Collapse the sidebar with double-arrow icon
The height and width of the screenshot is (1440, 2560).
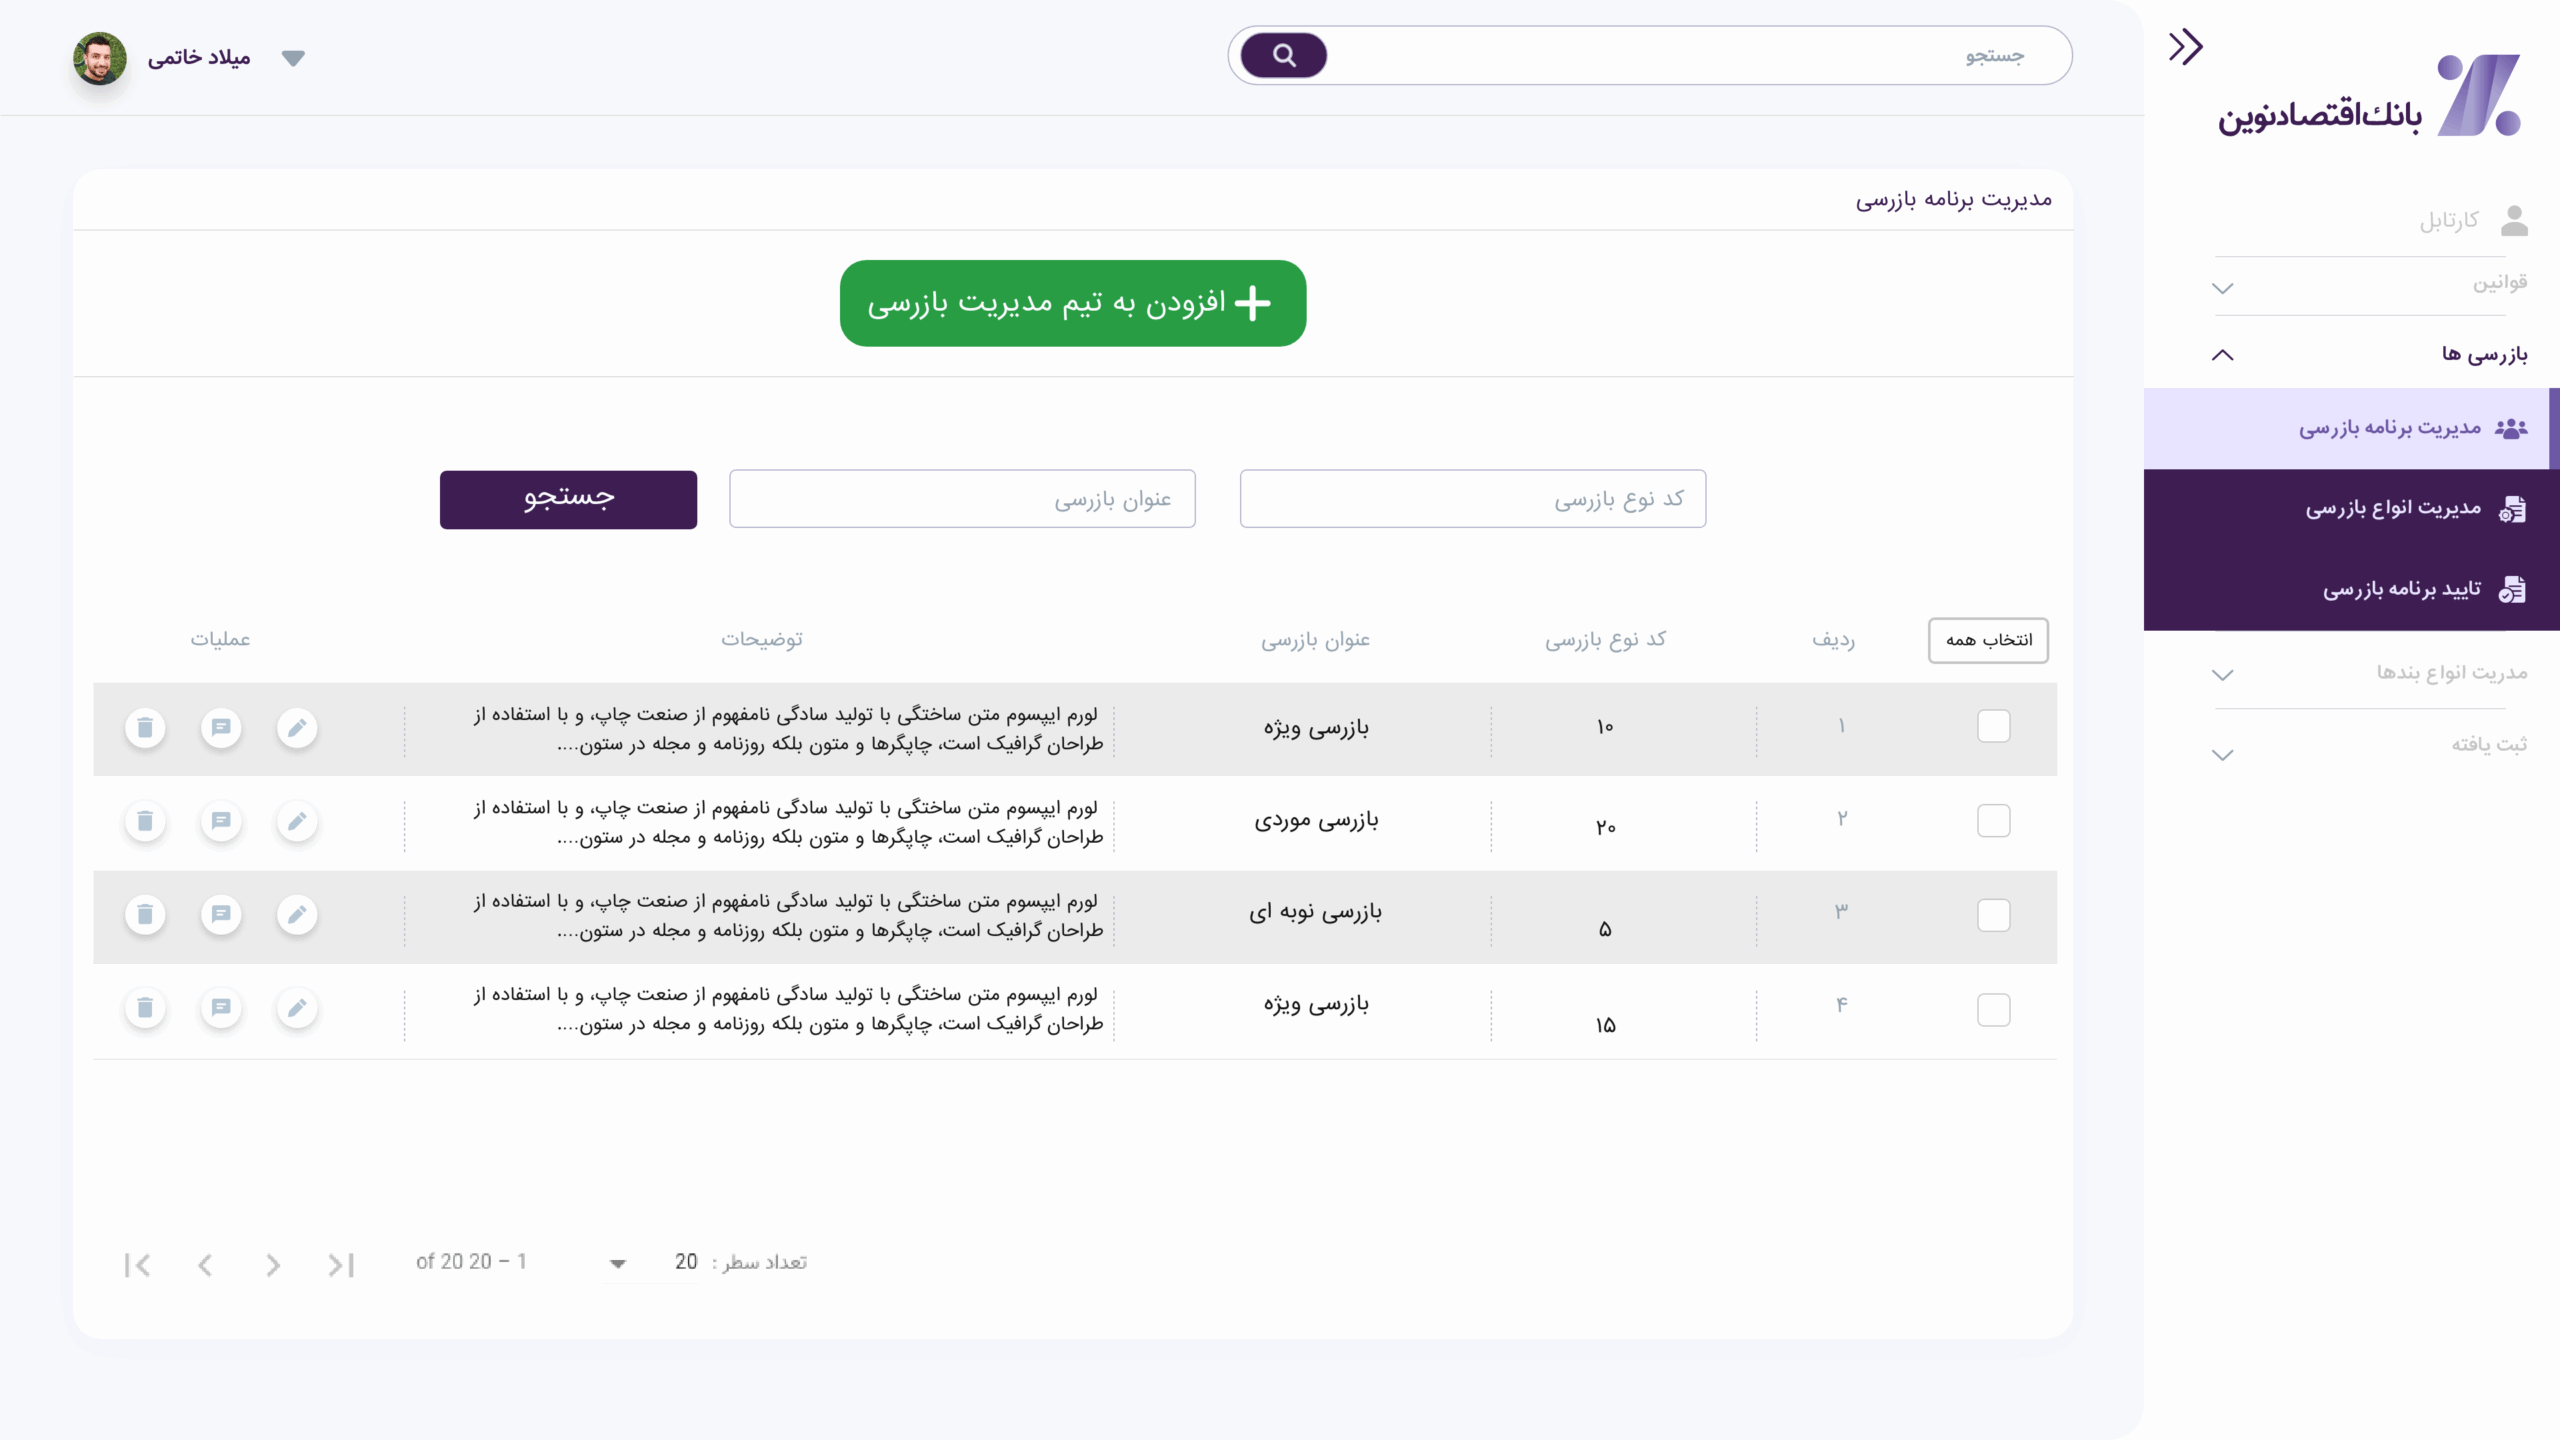coord(2185,47)
